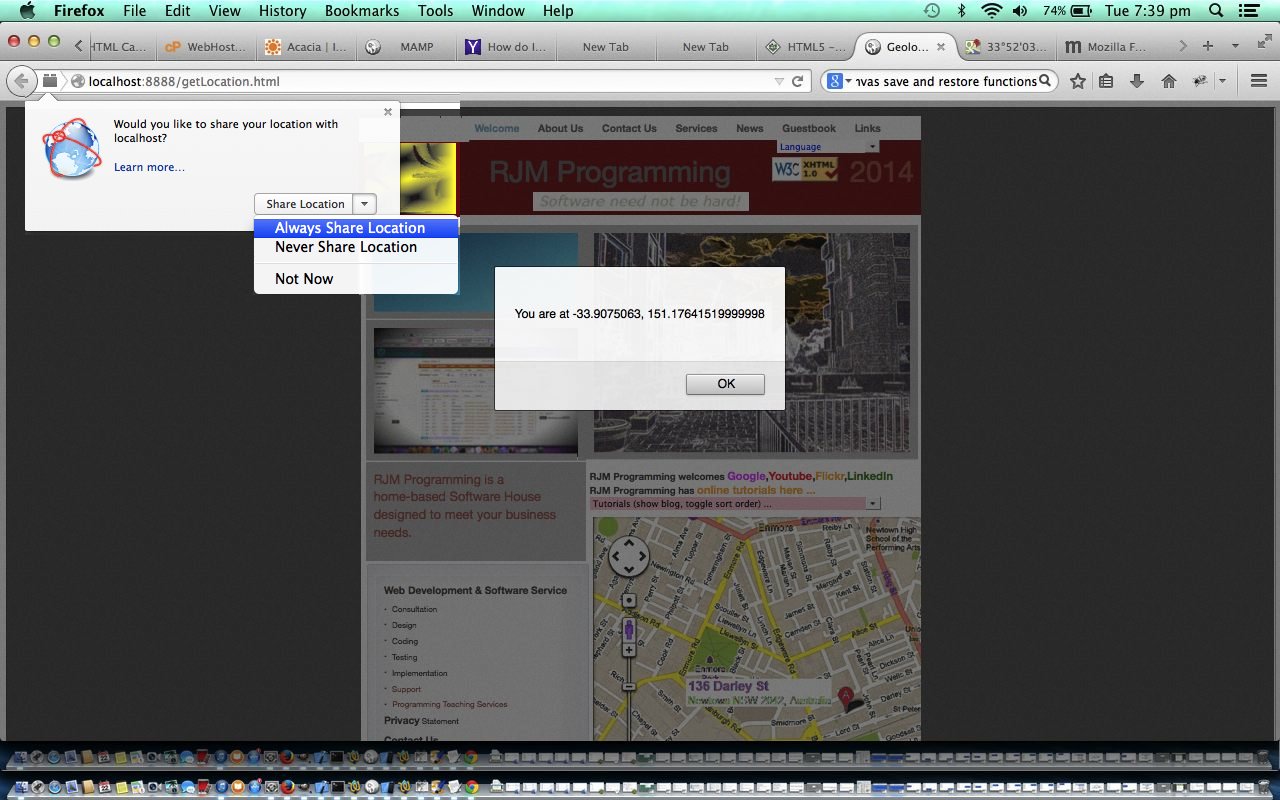Switch to the Mozilla F... tab

coord(1105,46)
